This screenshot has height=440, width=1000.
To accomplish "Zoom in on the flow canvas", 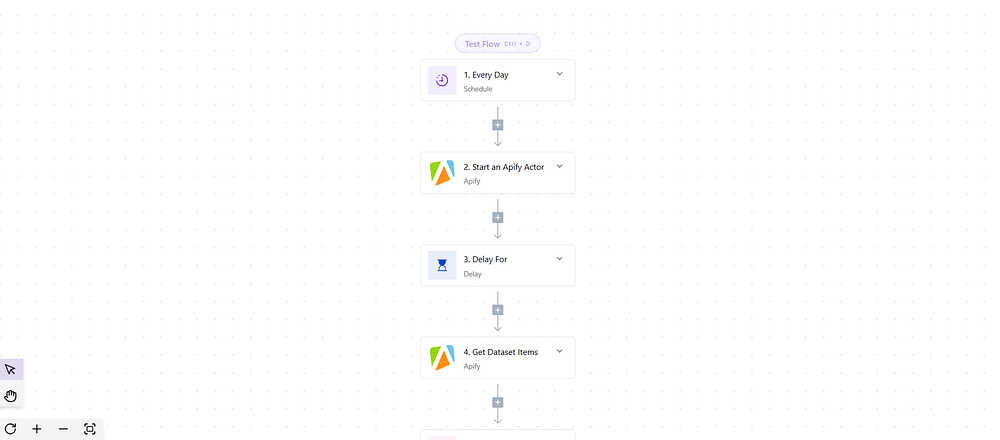I will 37,429.
